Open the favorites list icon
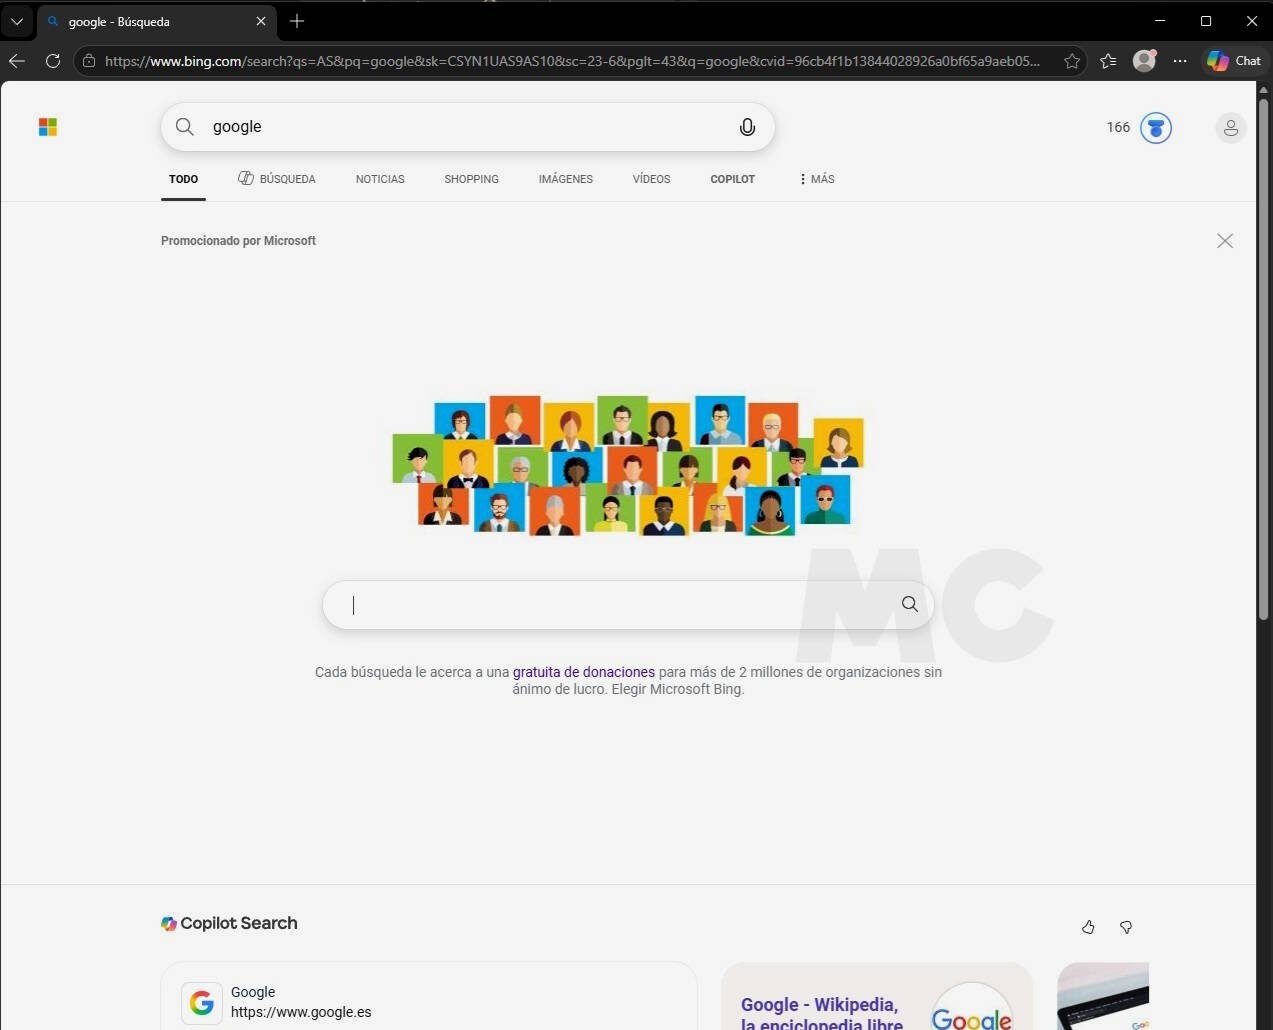 1108,61
